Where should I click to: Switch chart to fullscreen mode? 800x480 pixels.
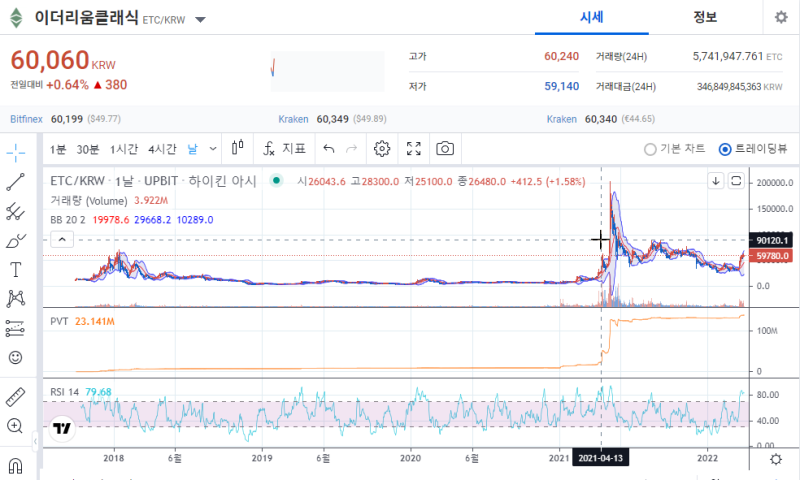pyautogui.click(x=414, y=148)
